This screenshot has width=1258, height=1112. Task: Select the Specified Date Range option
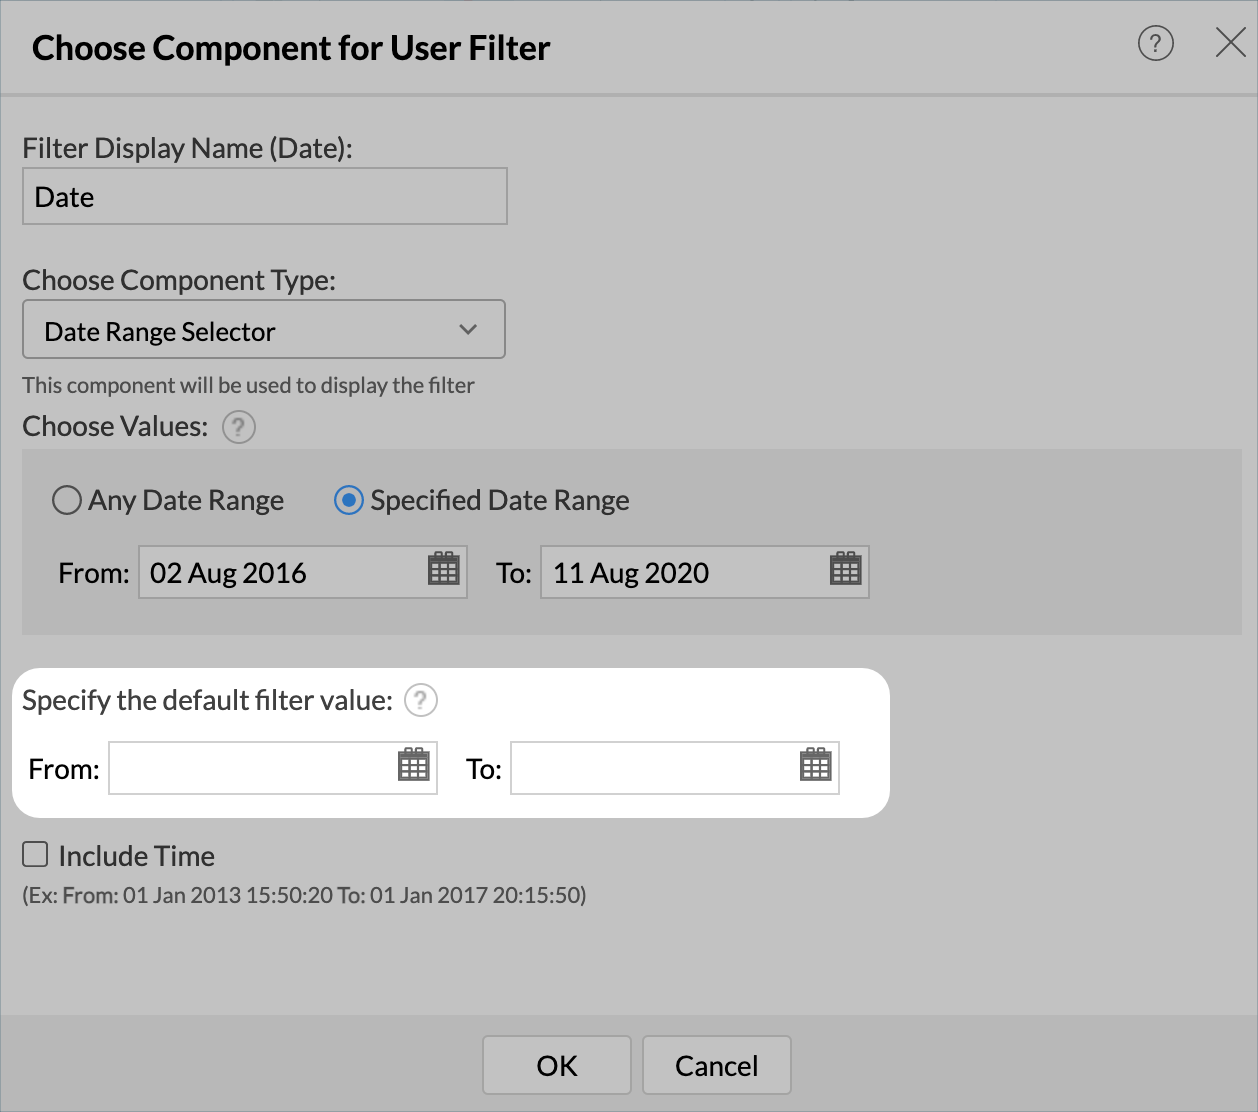point(349,500)
